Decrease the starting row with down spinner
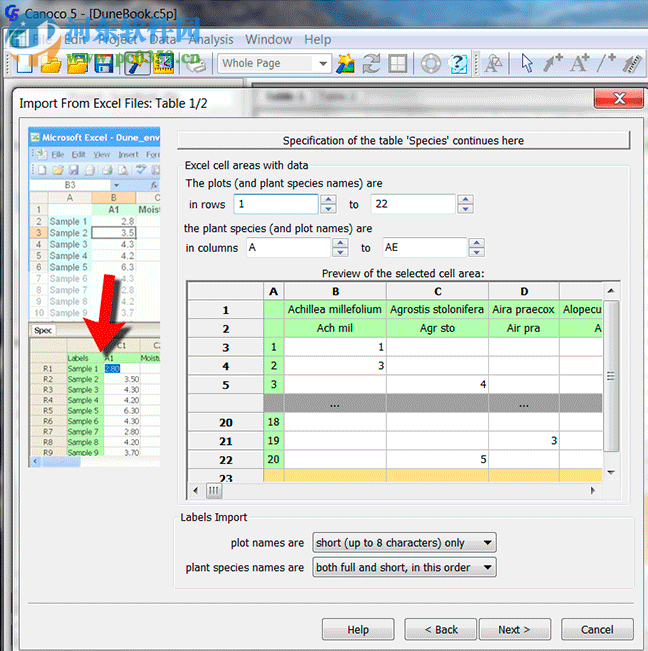Image resolution: width=648 pixels, height=651 pixels. [x=328, y=209]
